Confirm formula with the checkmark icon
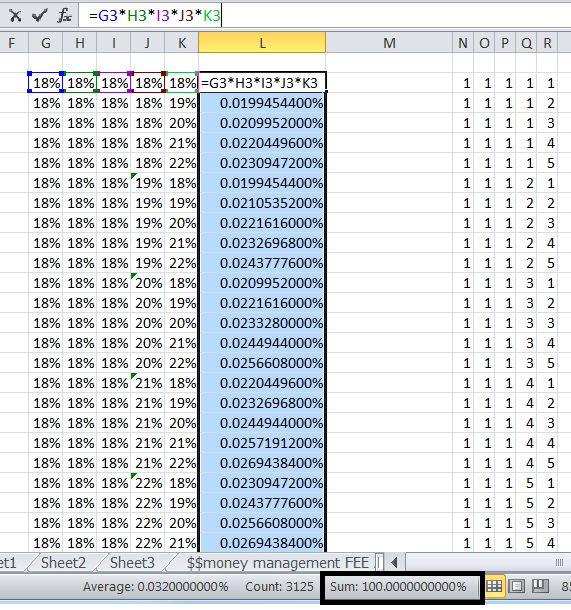This screenshot has width=571, height=610. (x=39, y=16)
